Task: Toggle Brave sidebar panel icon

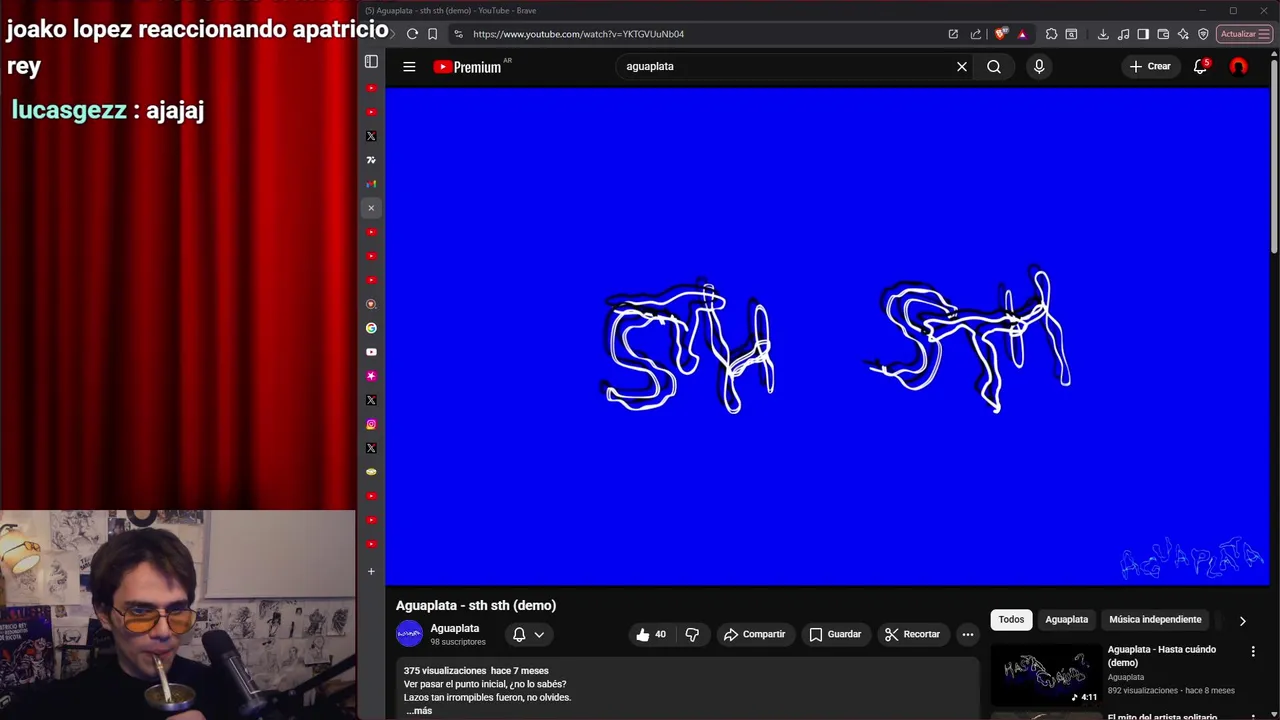Action: coord(1143,34)
